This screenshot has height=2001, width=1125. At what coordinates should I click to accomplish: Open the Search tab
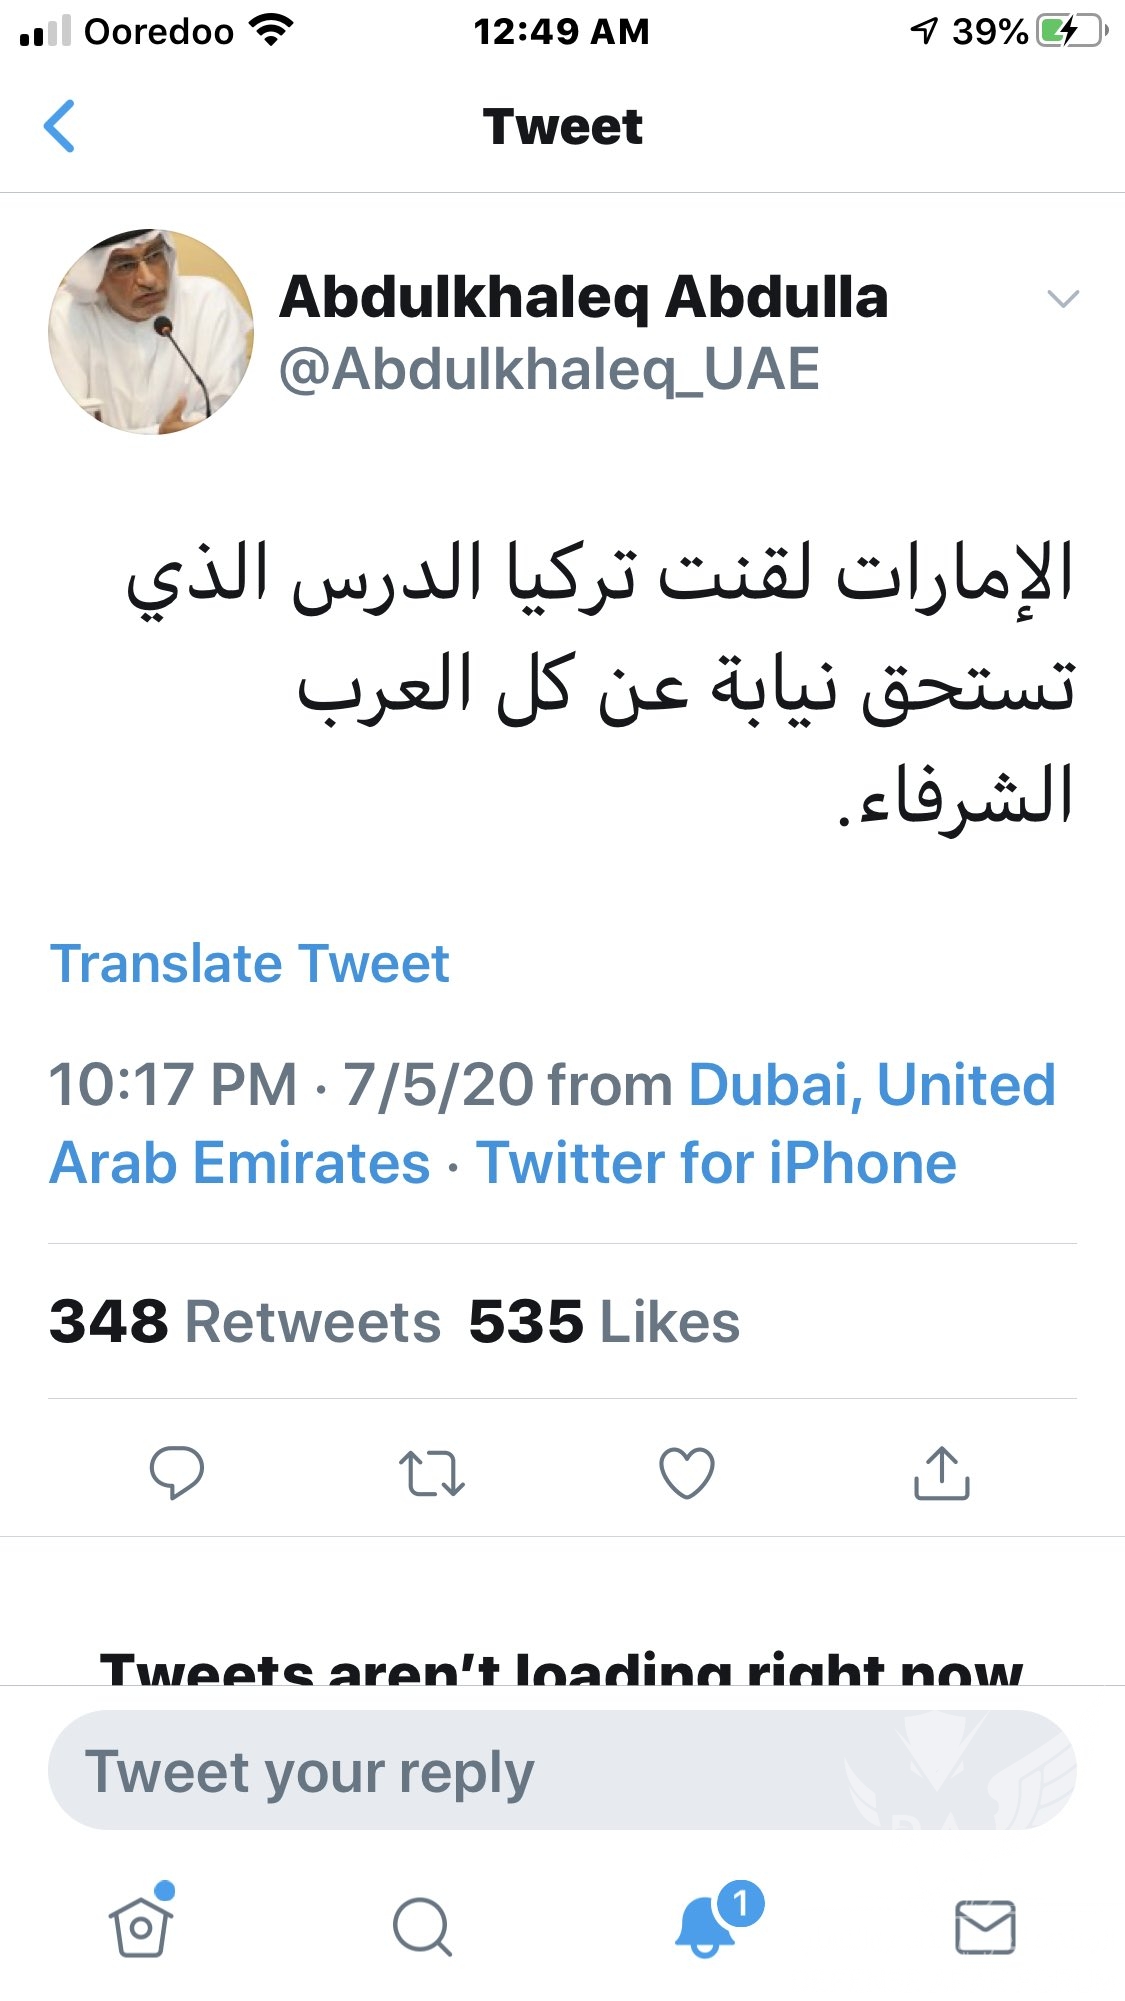422,1925
